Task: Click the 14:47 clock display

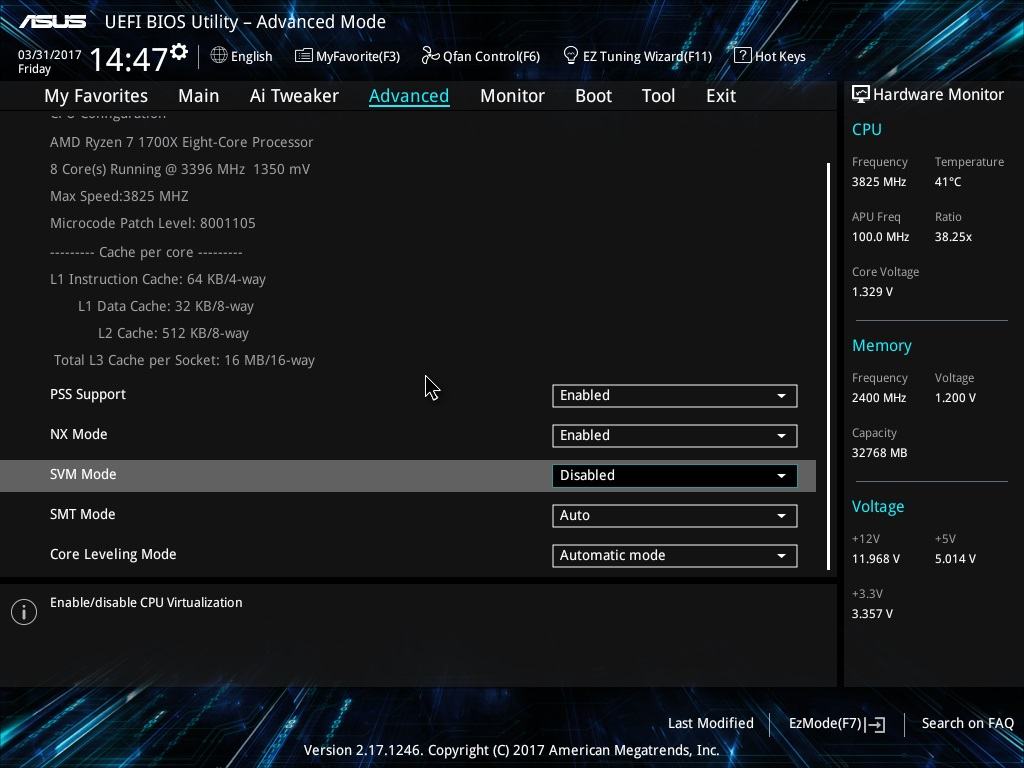Action: point(128,59)
